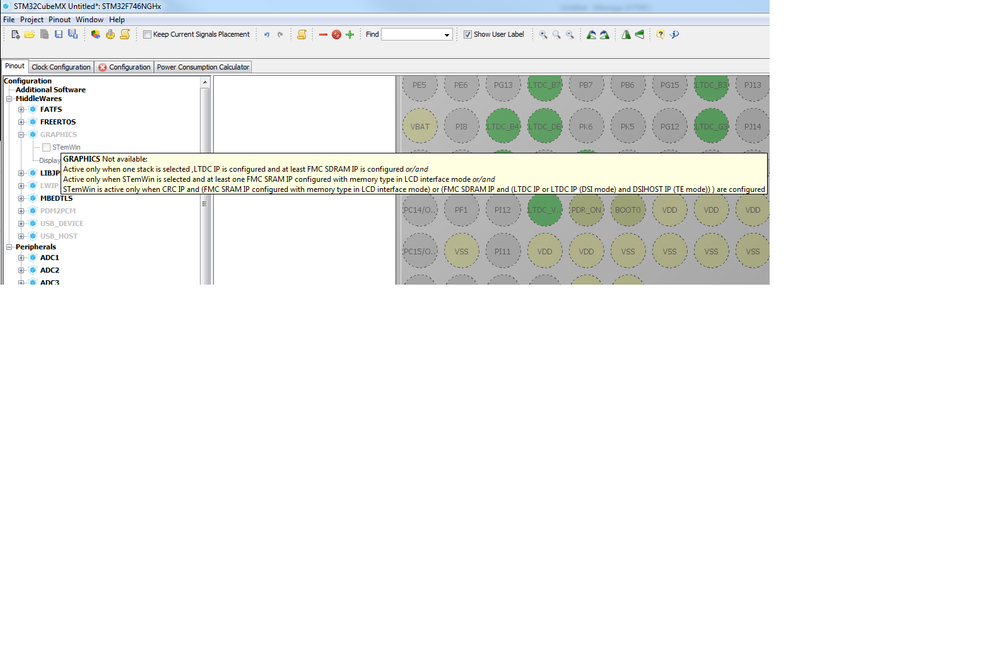998x645 pixels.
Task: Click the first flip chip view icon
Action: coord(626,34)
